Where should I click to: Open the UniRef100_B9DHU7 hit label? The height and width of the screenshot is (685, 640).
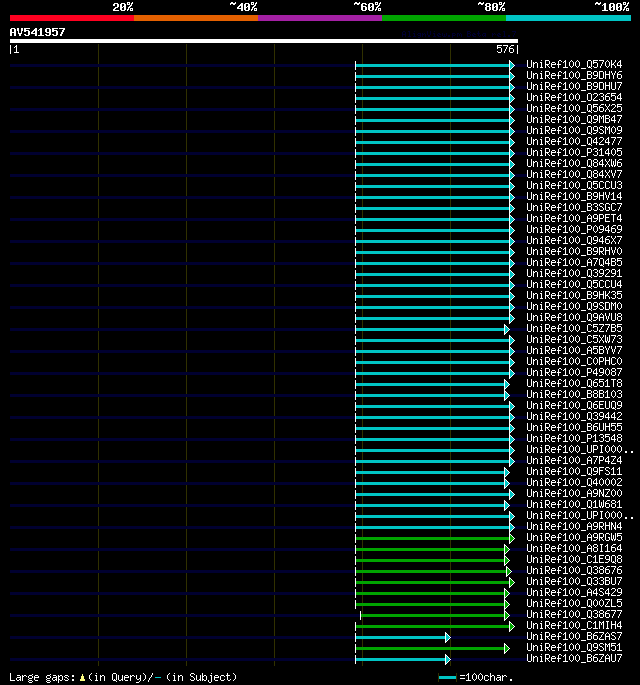pos(574,86)
